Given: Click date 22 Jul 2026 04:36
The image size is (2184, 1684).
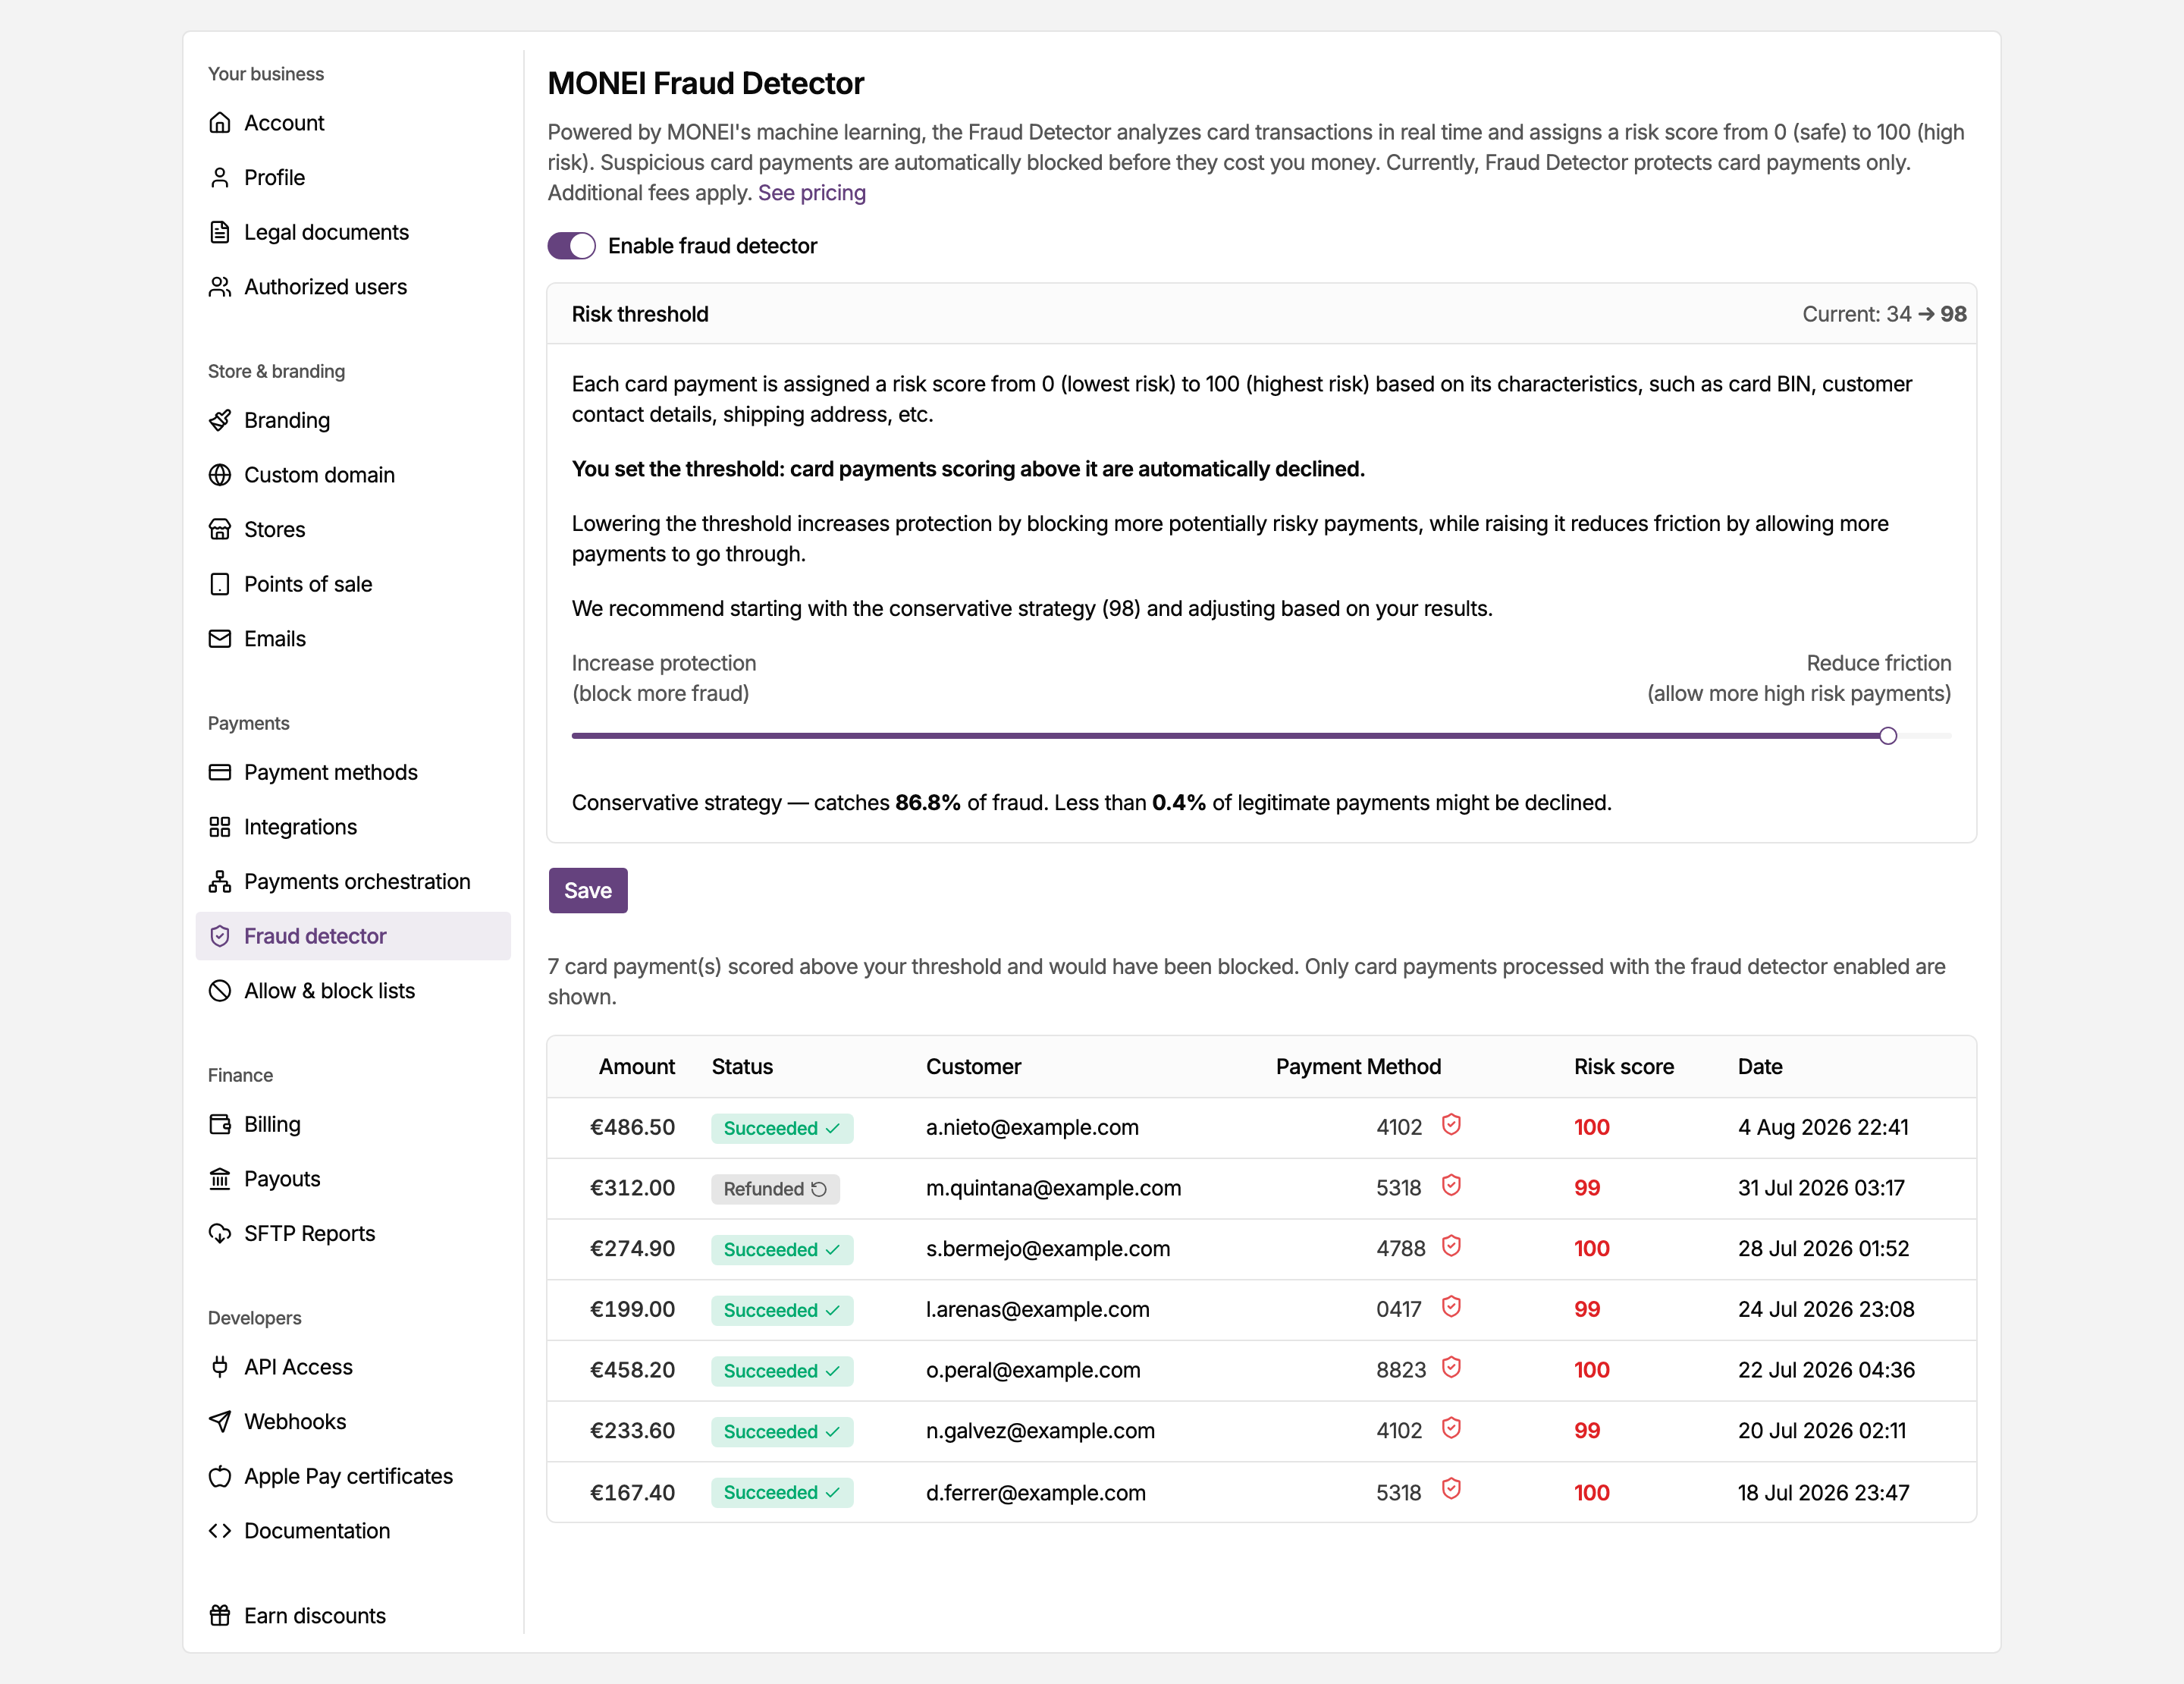Looking at the screenshot, I should [1826, 1370].
